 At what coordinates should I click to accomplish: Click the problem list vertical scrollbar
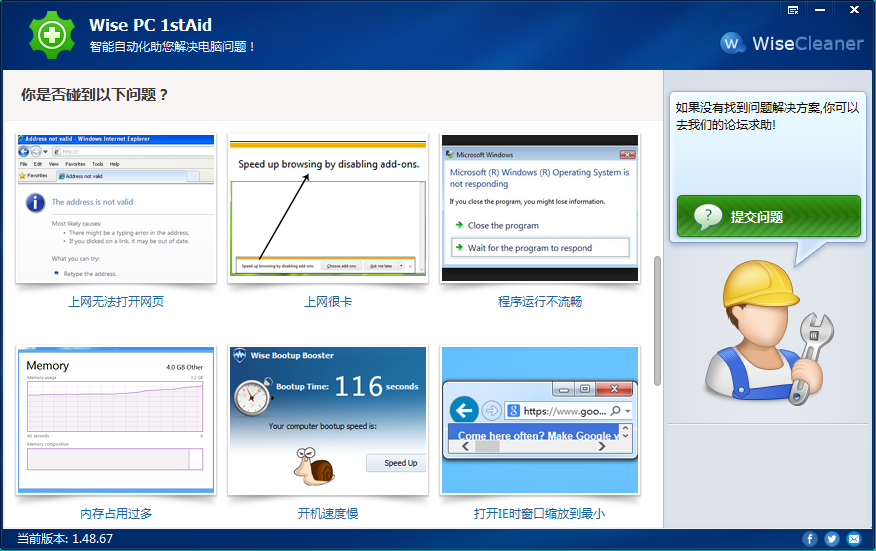[657, 320]
